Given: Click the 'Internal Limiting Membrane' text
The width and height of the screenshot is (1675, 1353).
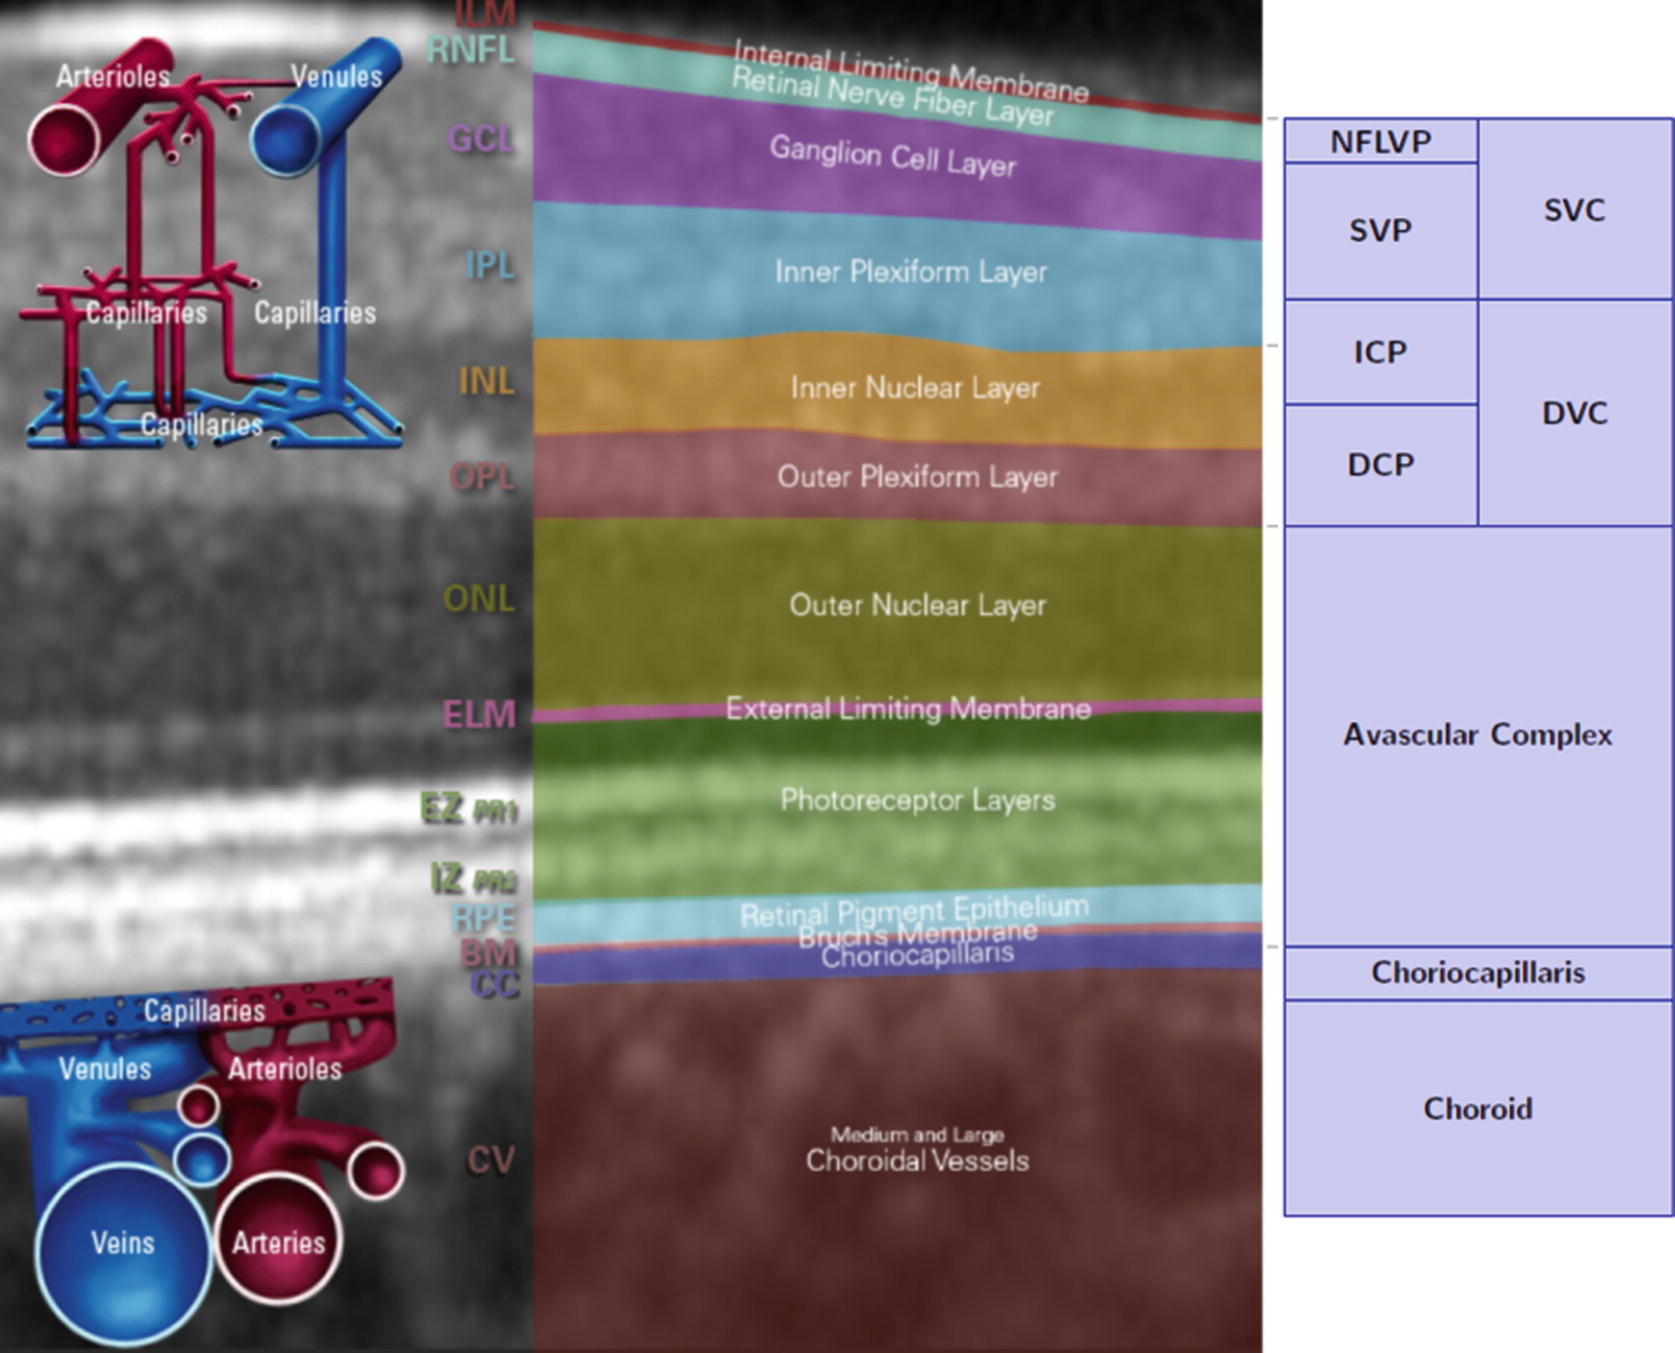Looking at the screenshot, I should (911, 71).
